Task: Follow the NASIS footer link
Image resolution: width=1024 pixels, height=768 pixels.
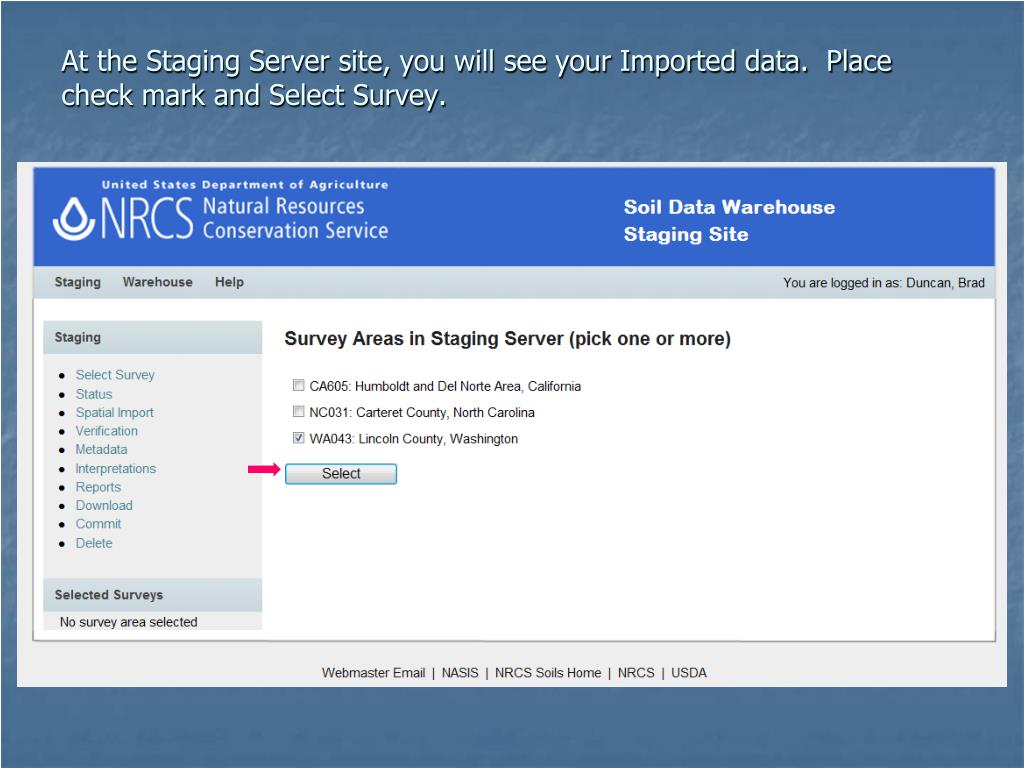Action: click(460, 673)
